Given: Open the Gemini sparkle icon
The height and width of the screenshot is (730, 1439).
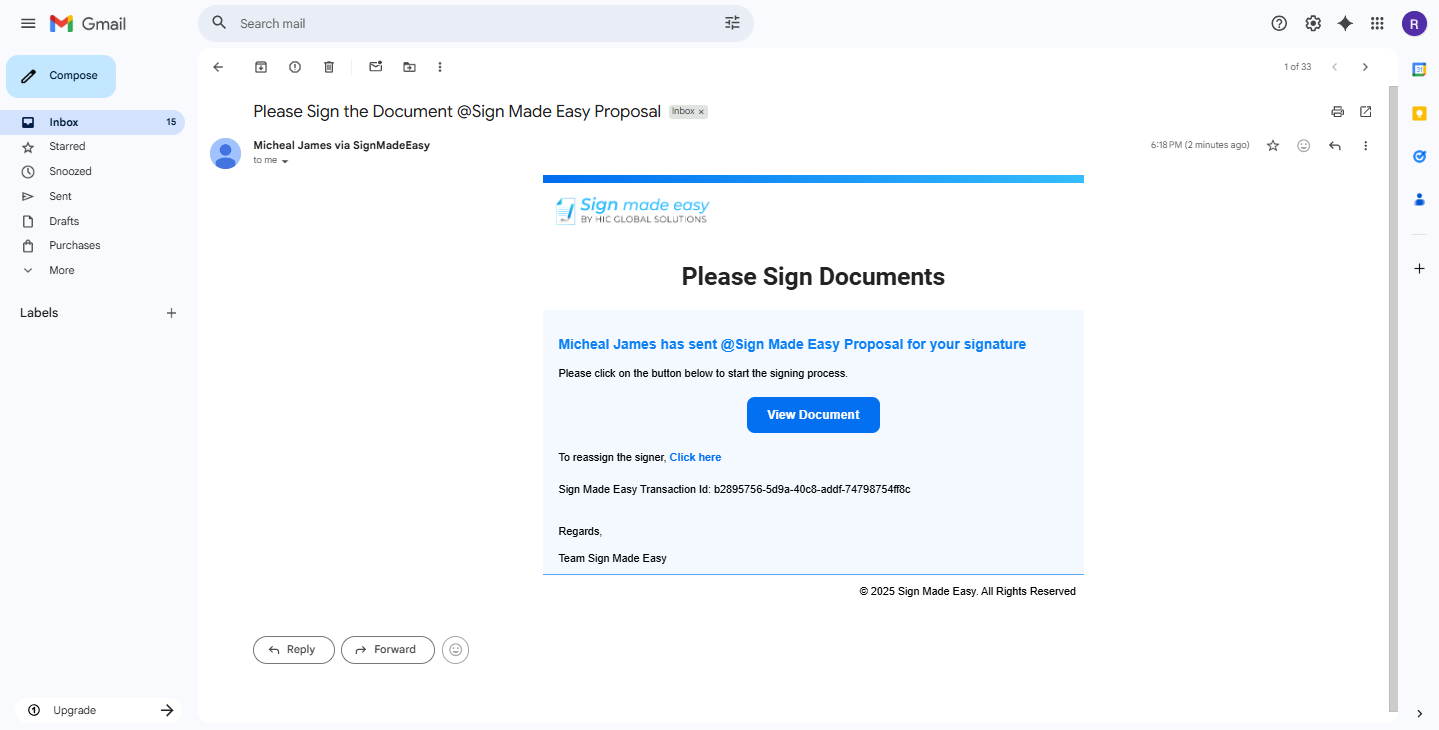Looking at the screenshot, I should click(1345, 23).
